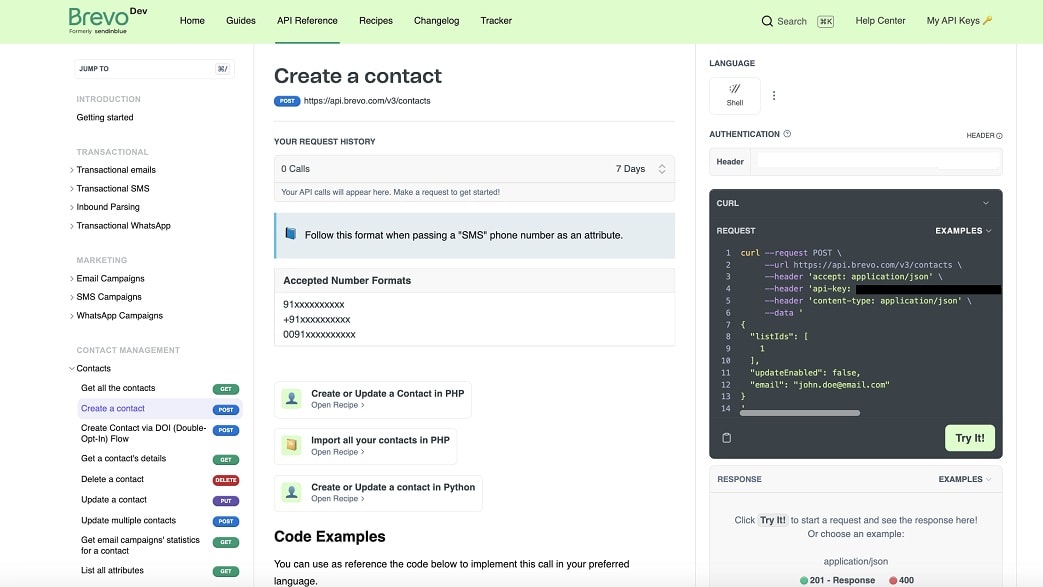Collapse the CURL panel chevron
The height and width of the screenshot is (587, 1043).
coord(986,203)
